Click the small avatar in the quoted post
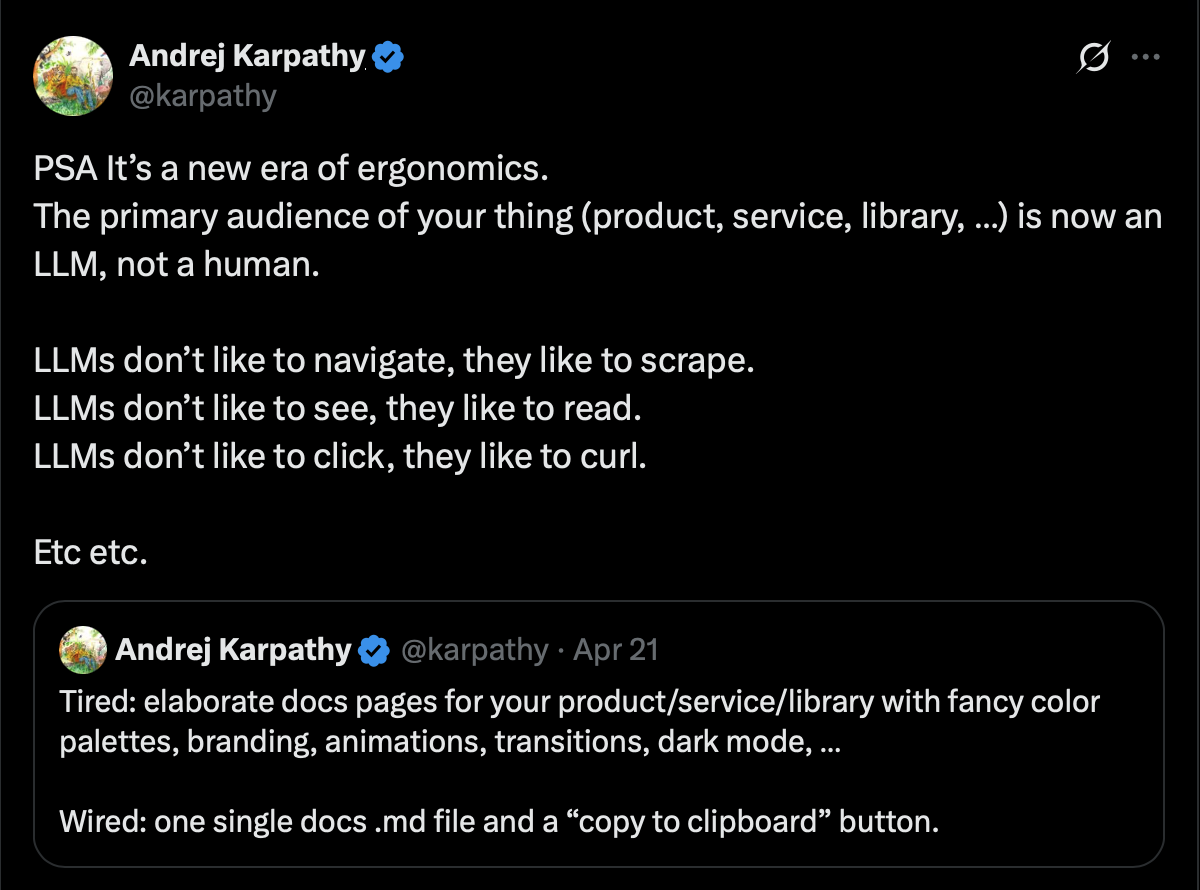The height and width of the screenshot is (890, 1200). (x=83, y=650)
